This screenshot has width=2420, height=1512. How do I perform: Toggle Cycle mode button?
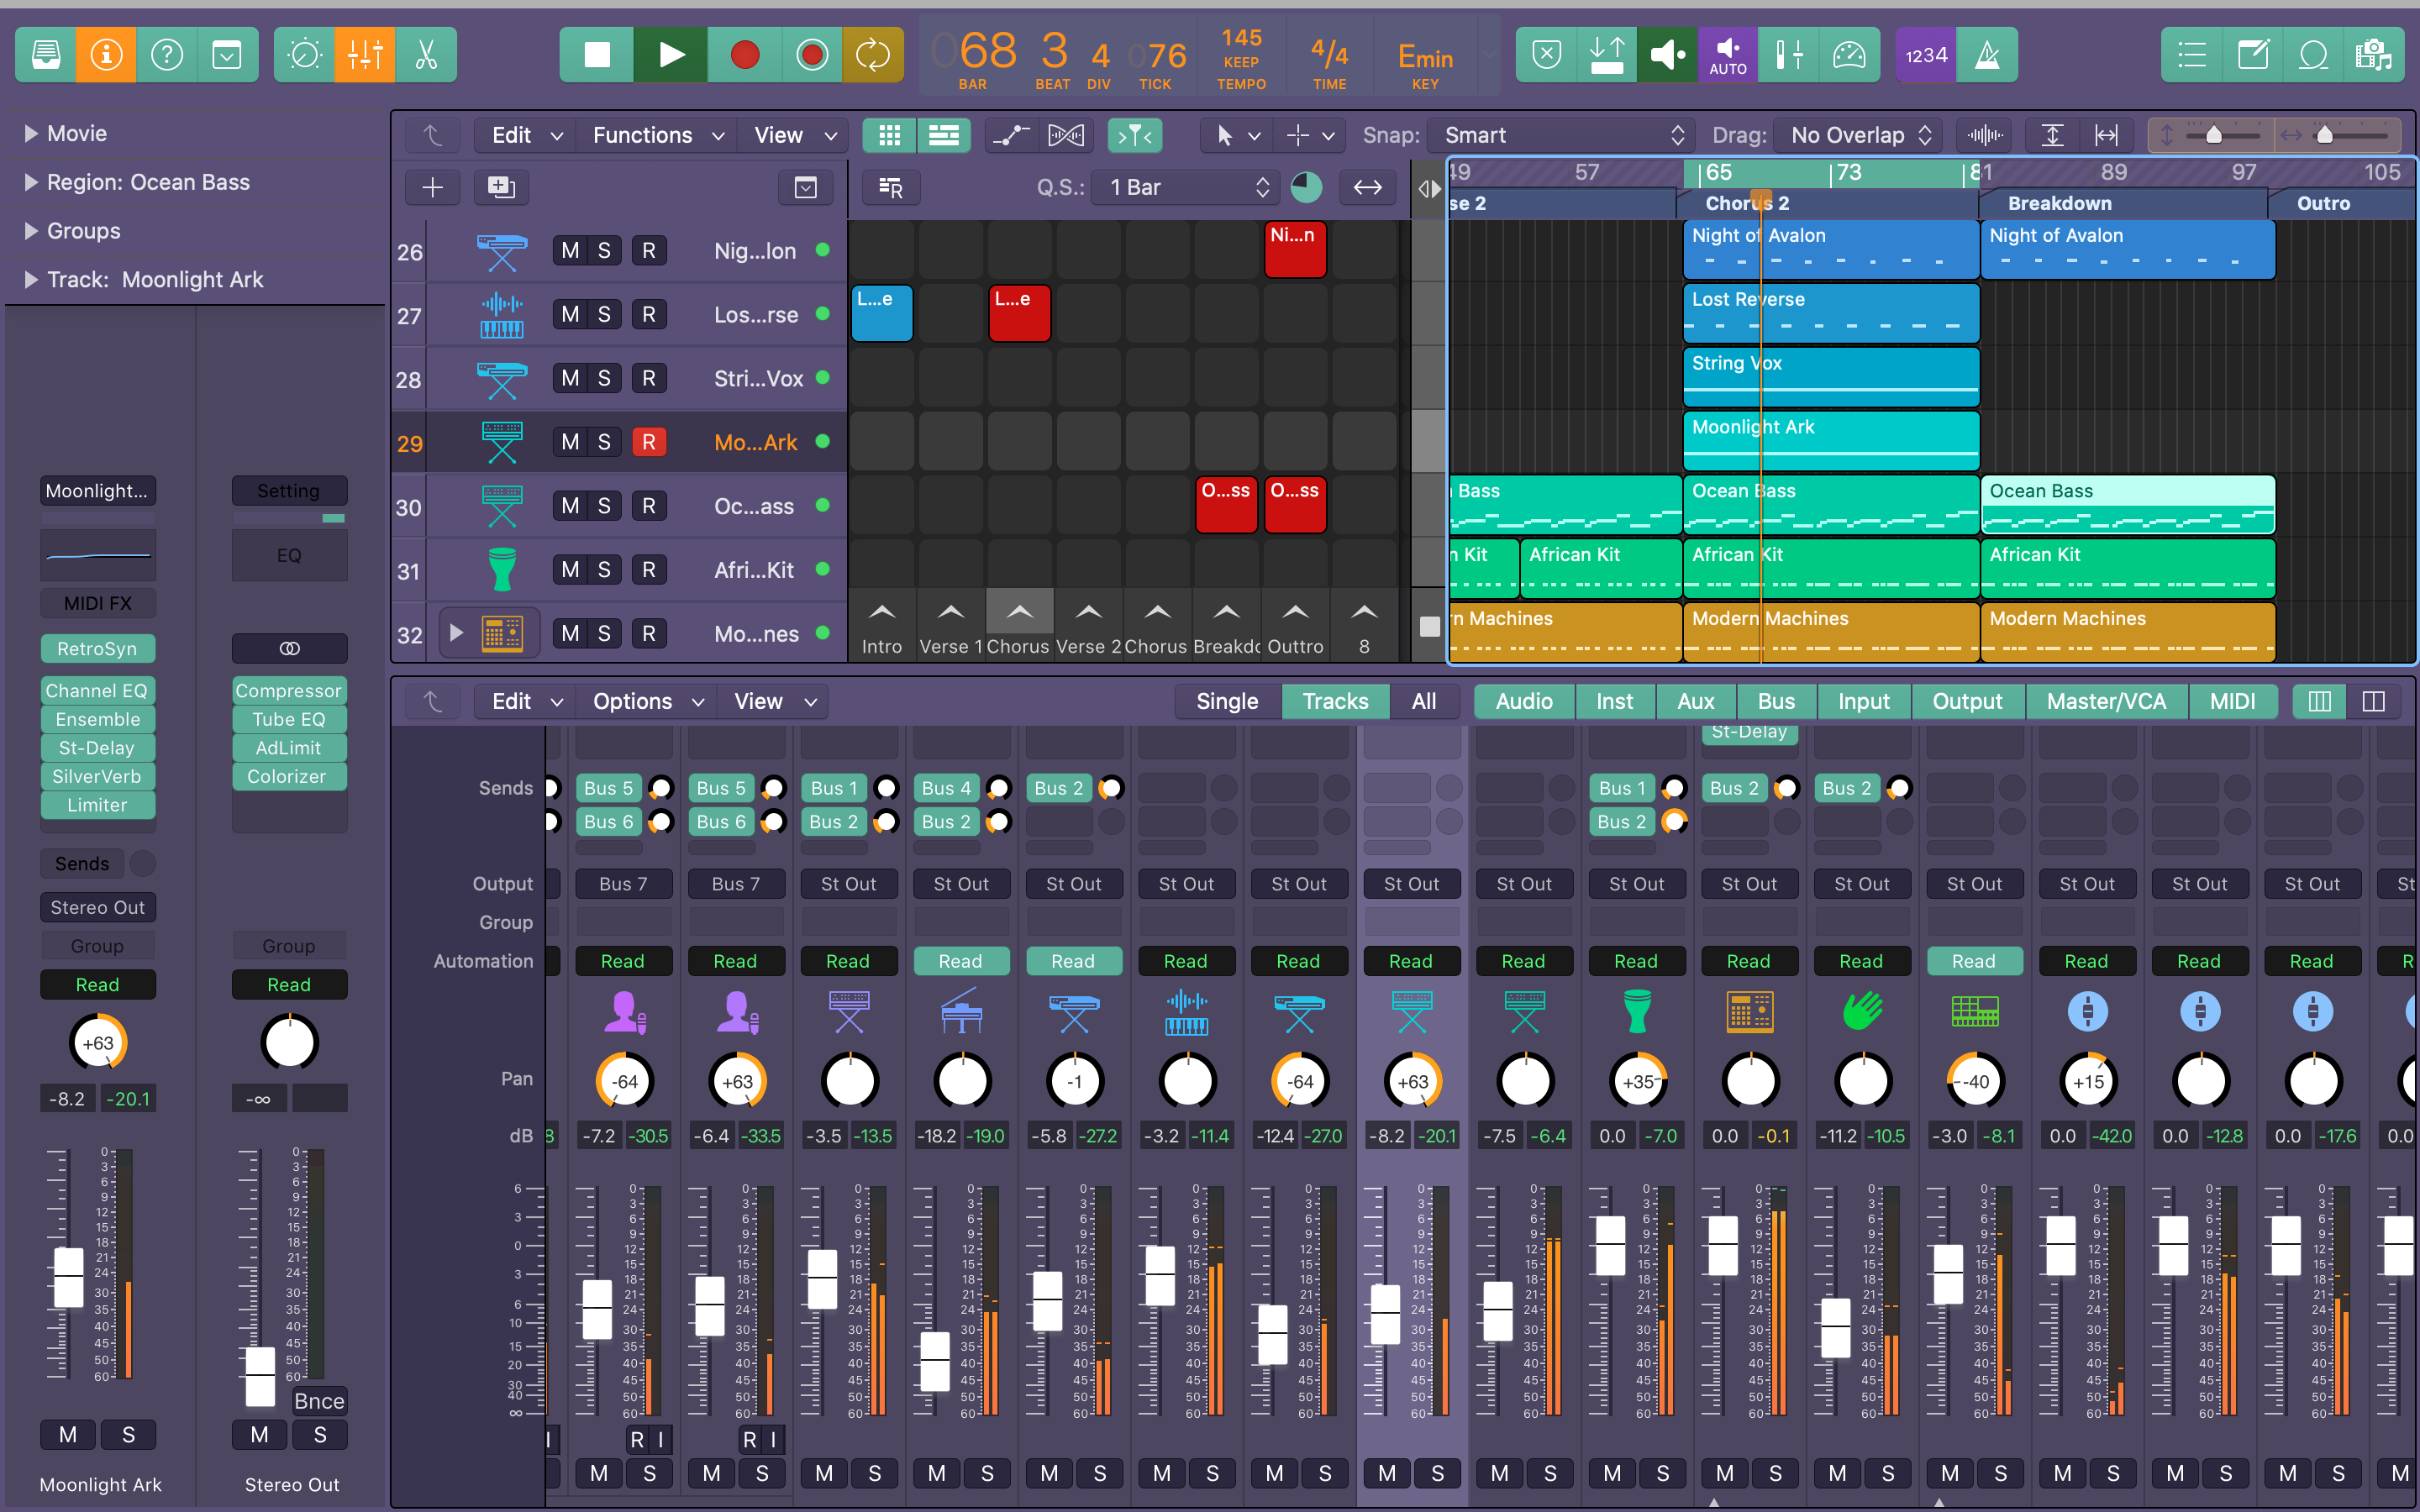[x=872, y=55]
